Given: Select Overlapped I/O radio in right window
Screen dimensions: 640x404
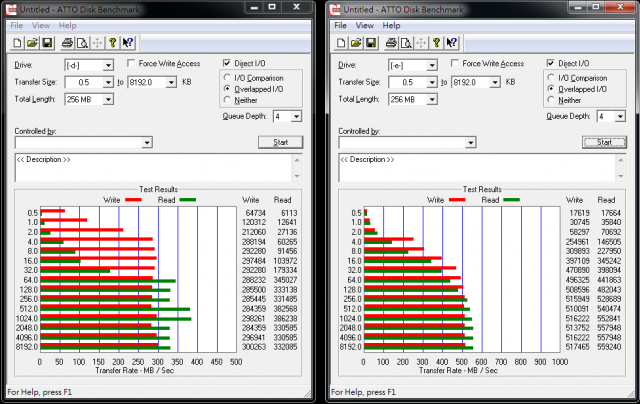Looking at the screenshot, I should [x=551, y=89].
